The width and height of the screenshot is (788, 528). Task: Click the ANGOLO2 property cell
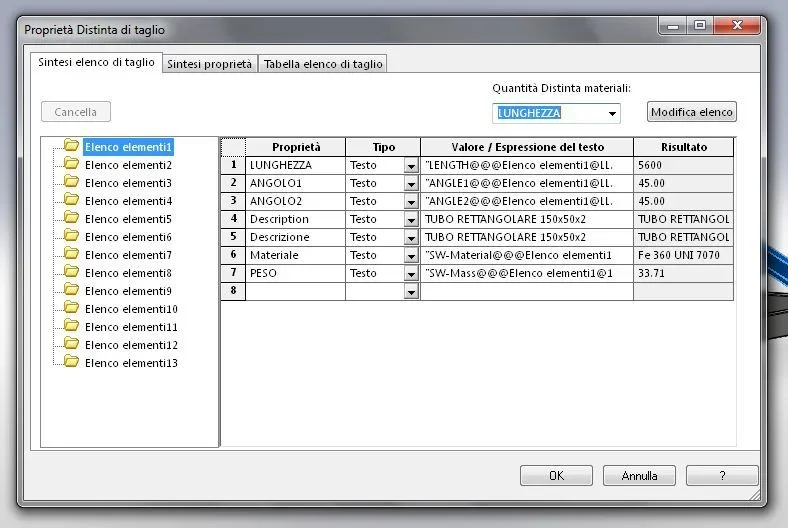(x=296, y=201)
